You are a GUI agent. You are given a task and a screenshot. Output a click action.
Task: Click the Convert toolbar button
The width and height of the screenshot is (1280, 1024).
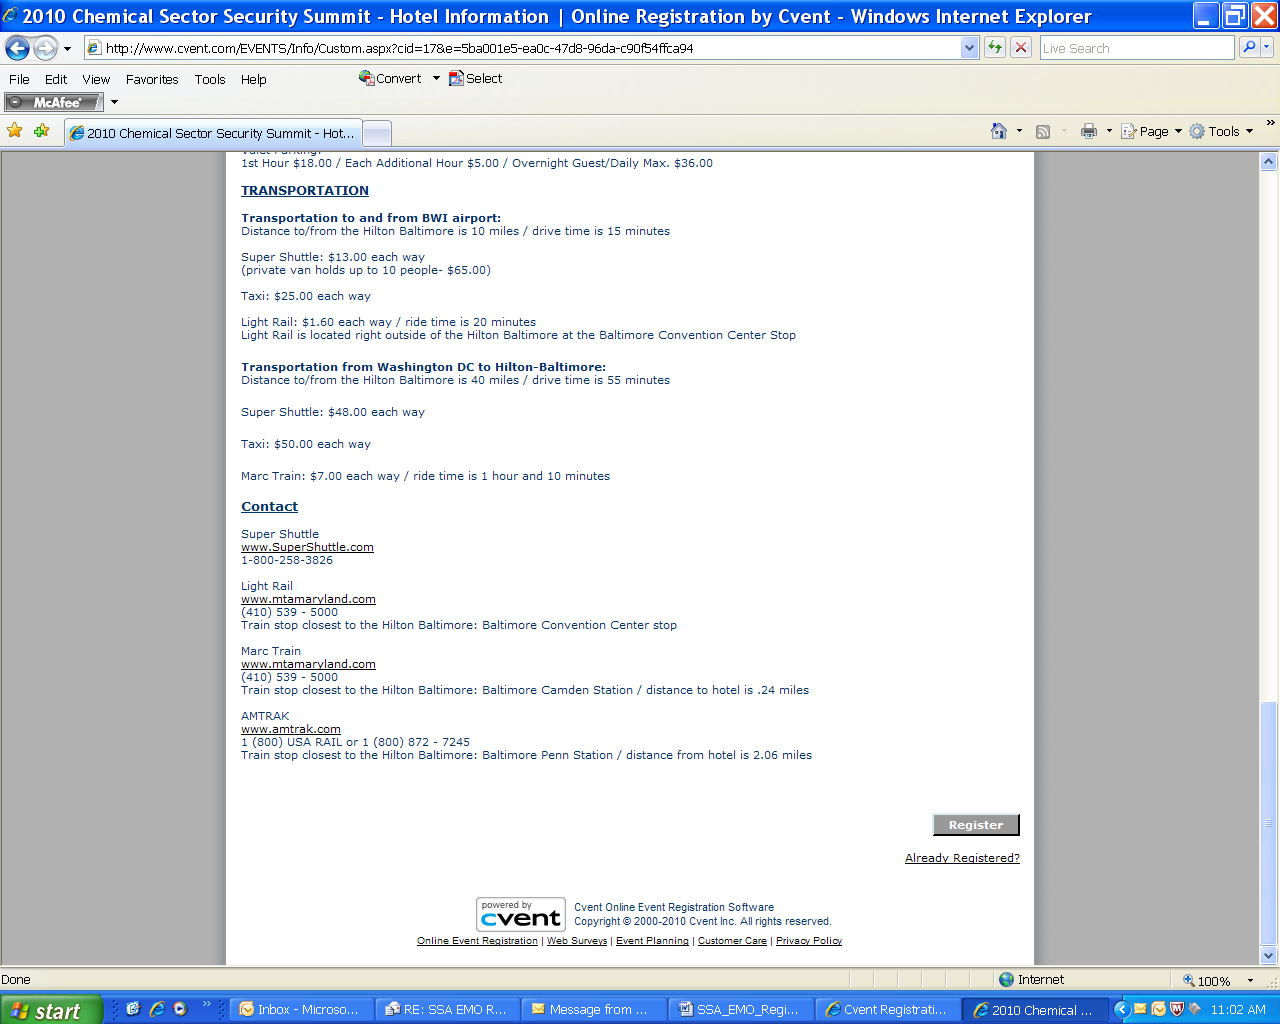pyautogui.click(x=390, y=78)
